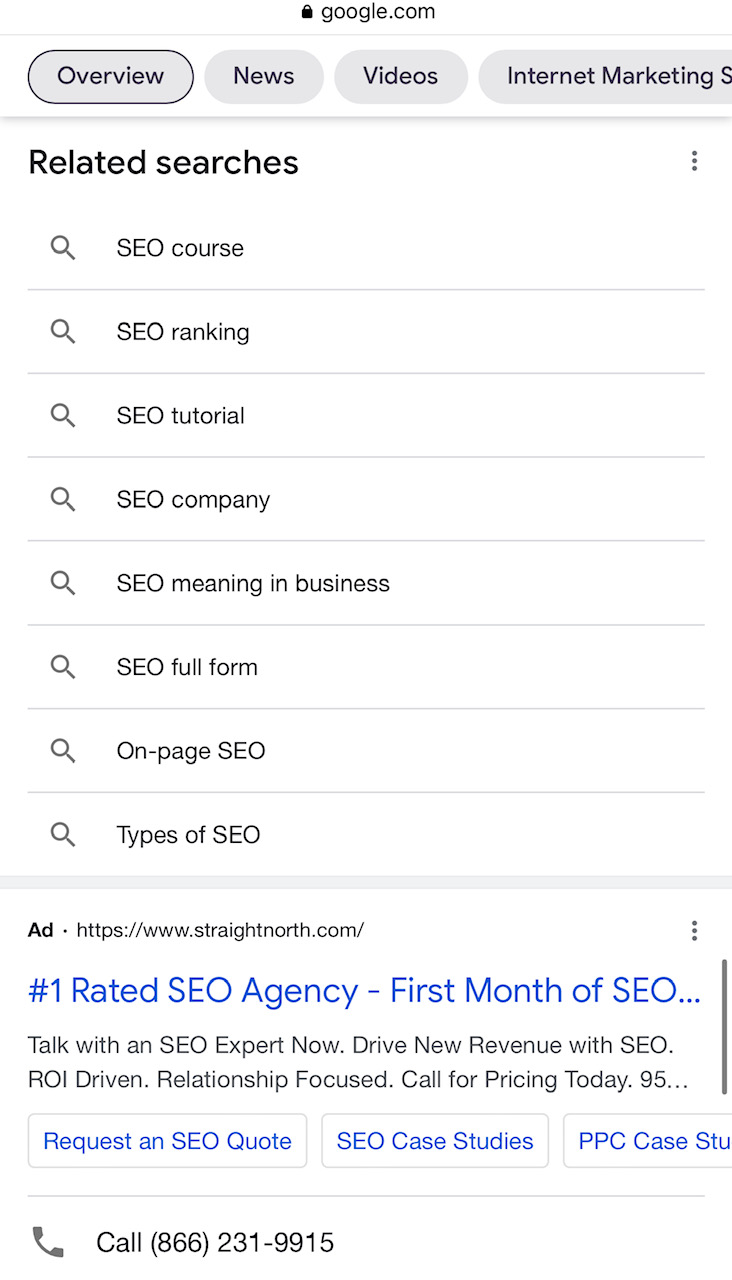The image size is (732, 1280).
Task: Open the three-dot menu on the Straight North ad
Action: [x=694, y=931]
